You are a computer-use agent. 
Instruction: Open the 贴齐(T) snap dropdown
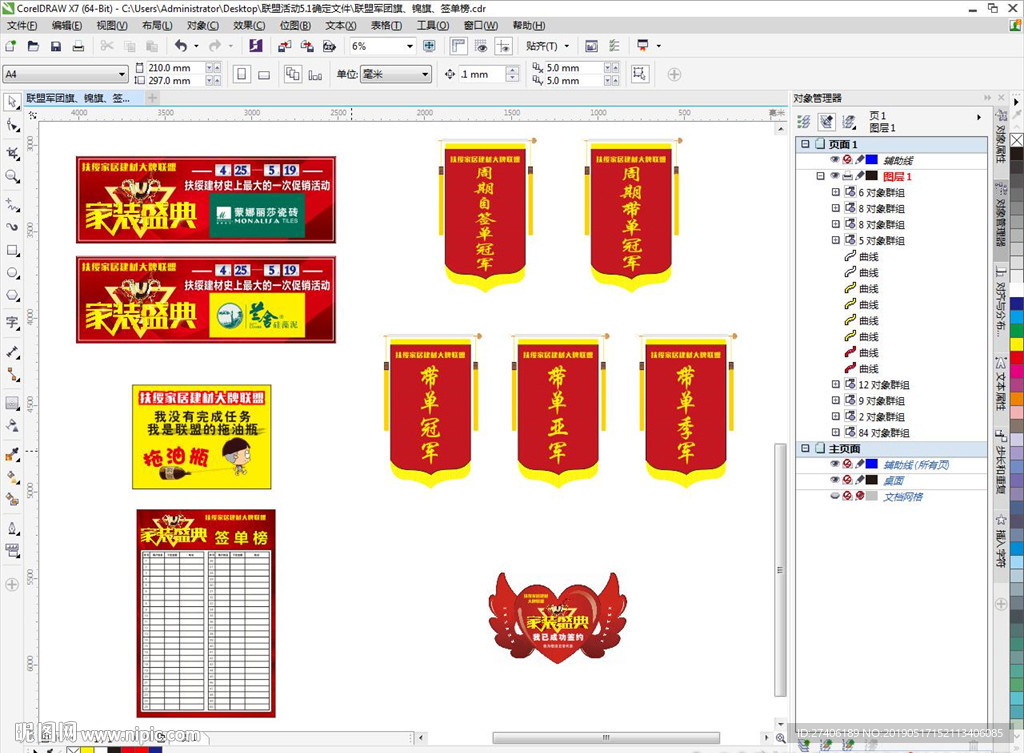[x=567, y=46]
